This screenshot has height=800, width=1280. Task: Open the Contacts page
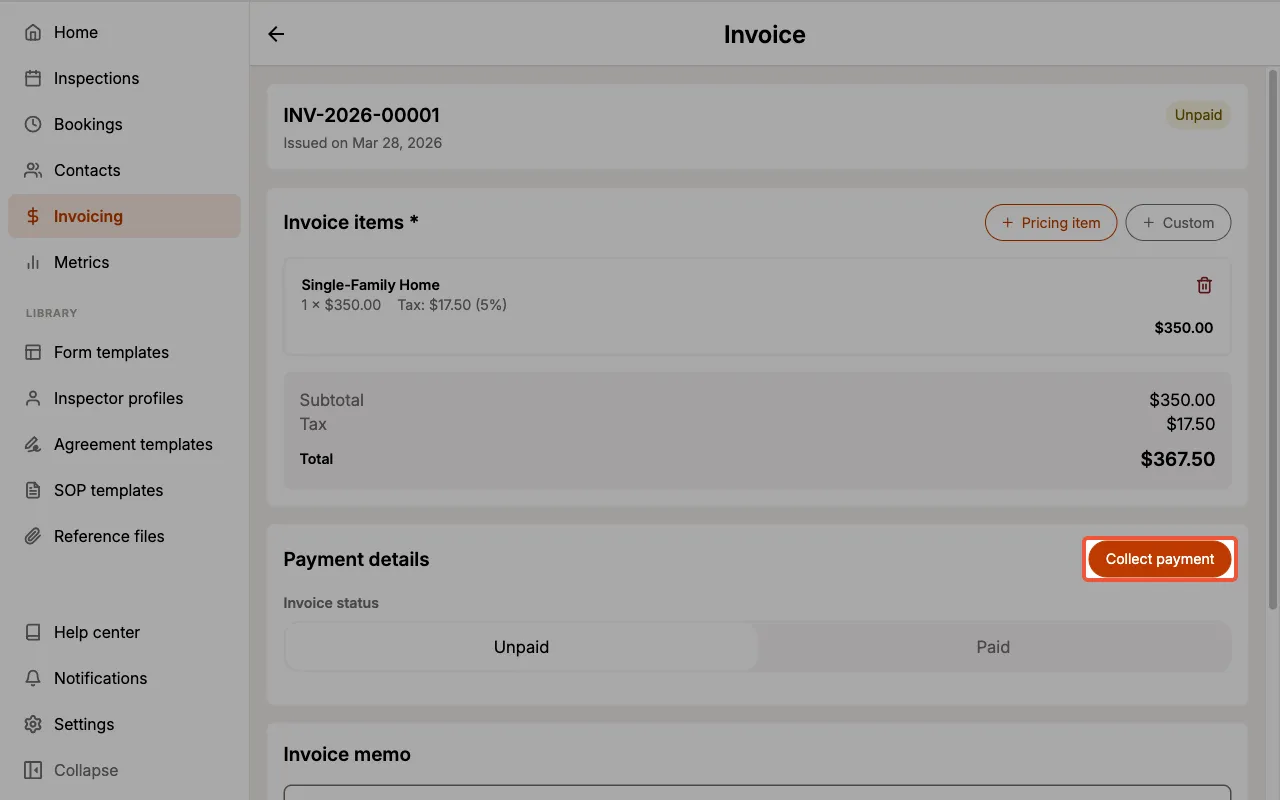[x=124, y=170]
